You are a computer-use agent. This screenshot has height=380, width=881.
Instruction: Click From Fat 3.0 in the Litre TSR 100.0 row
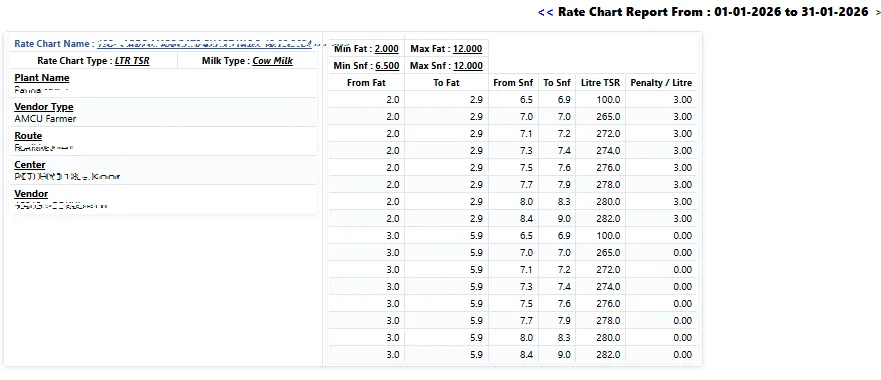coord(393,236)
